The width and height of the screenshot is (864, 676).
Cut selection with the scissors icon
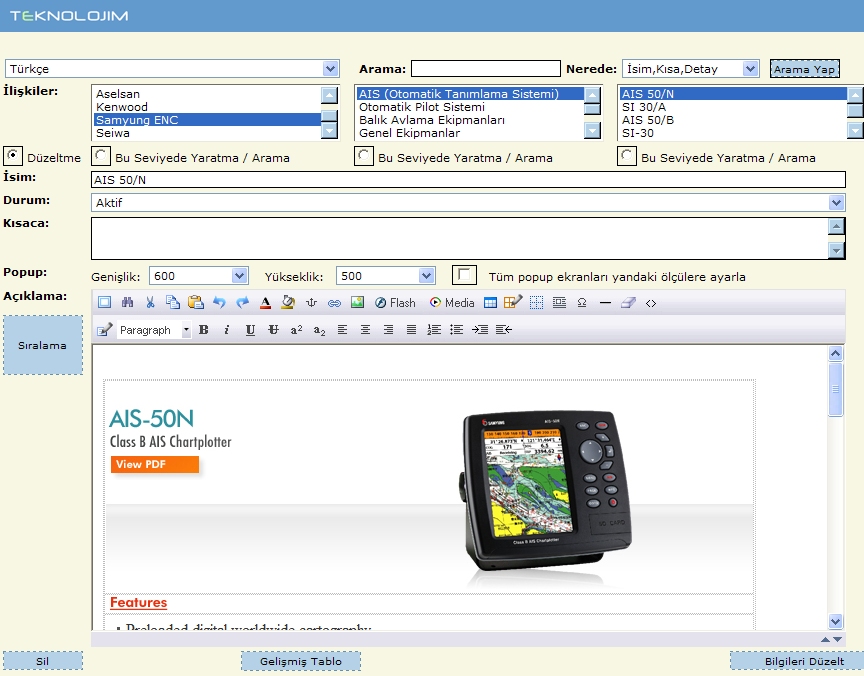point(150,302)
